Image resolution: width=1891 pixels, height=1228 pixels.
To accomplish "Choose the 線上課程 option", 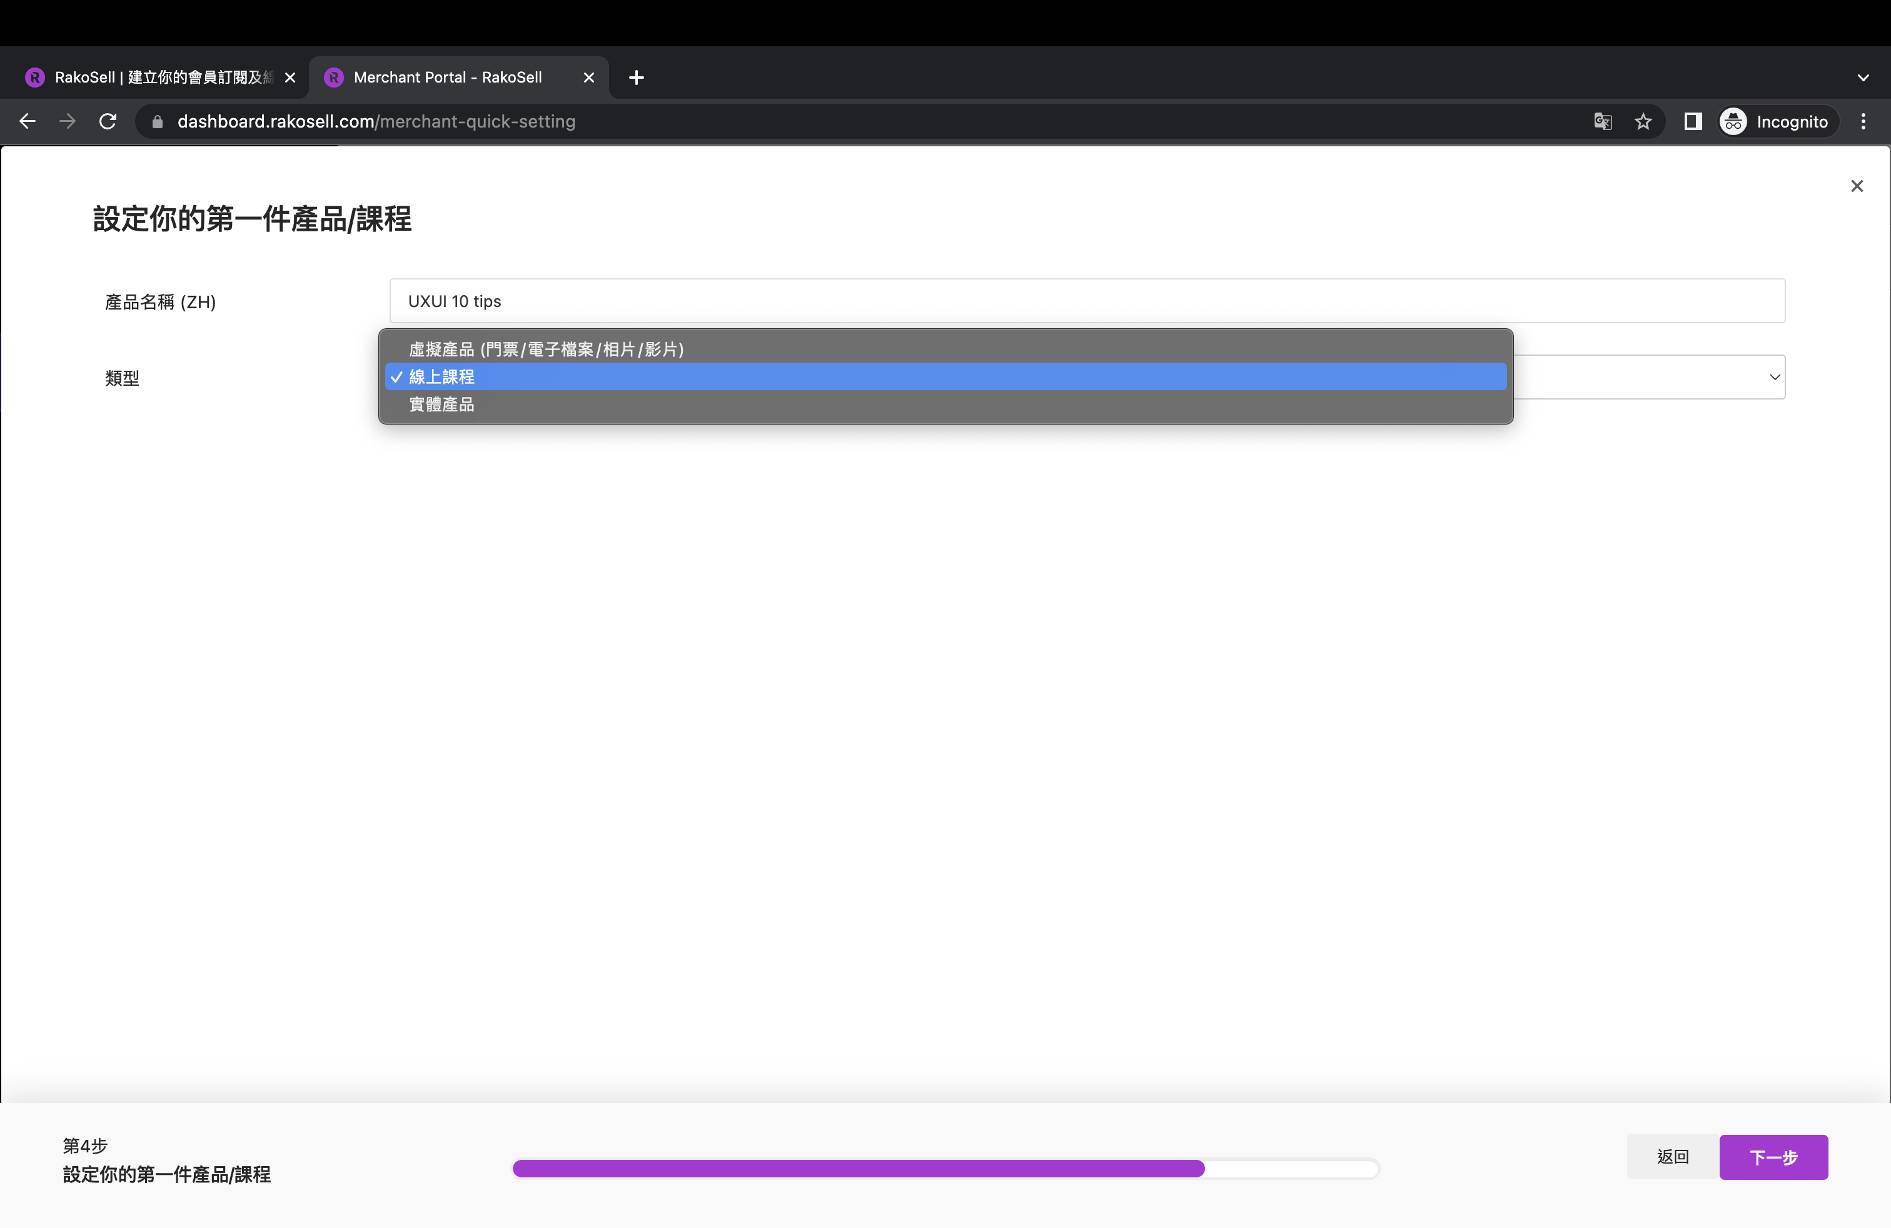I will click(442, 377).
